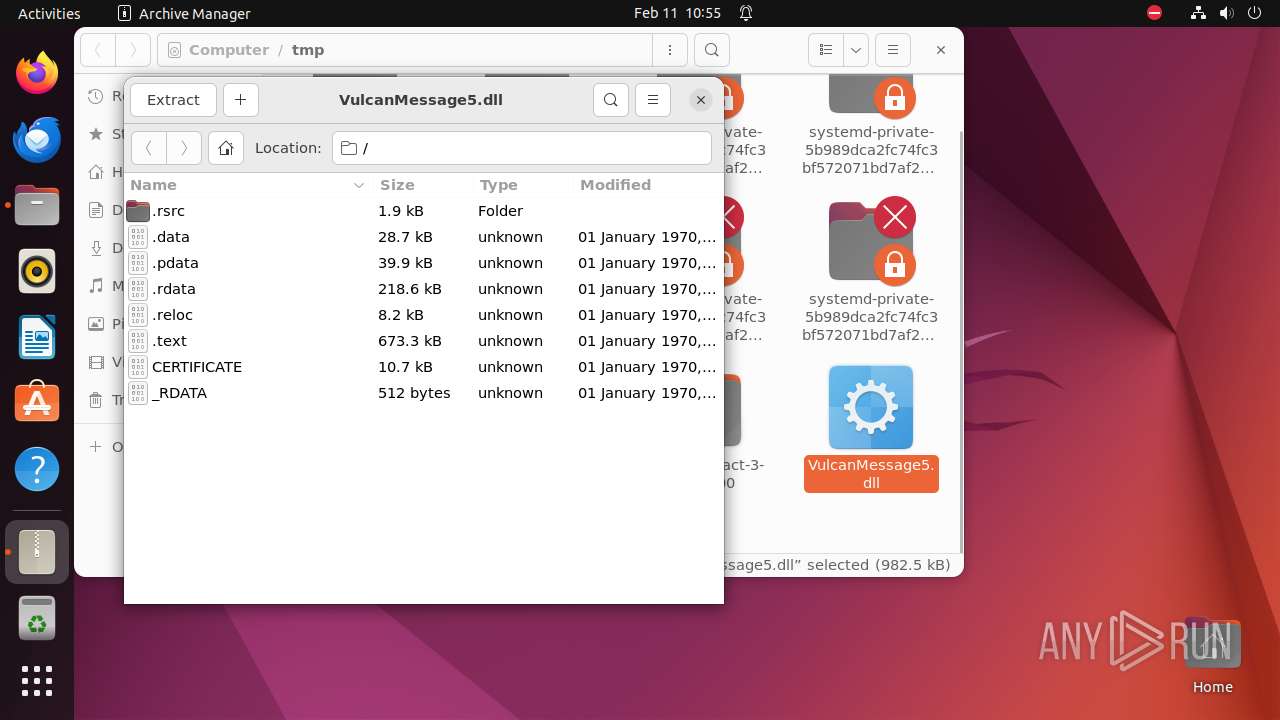
Task: Select locked systemd-private folder with X emblem
Action: pyautogui.click(x=871, y=271)
